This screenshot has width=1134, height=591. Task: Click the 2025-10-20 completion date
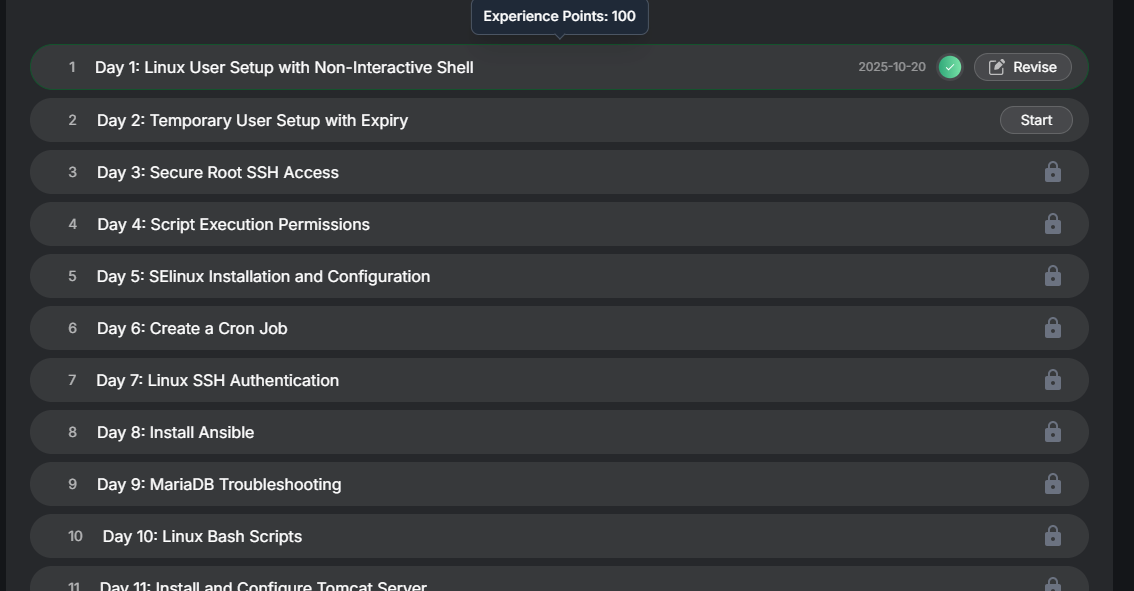[892, 67]
